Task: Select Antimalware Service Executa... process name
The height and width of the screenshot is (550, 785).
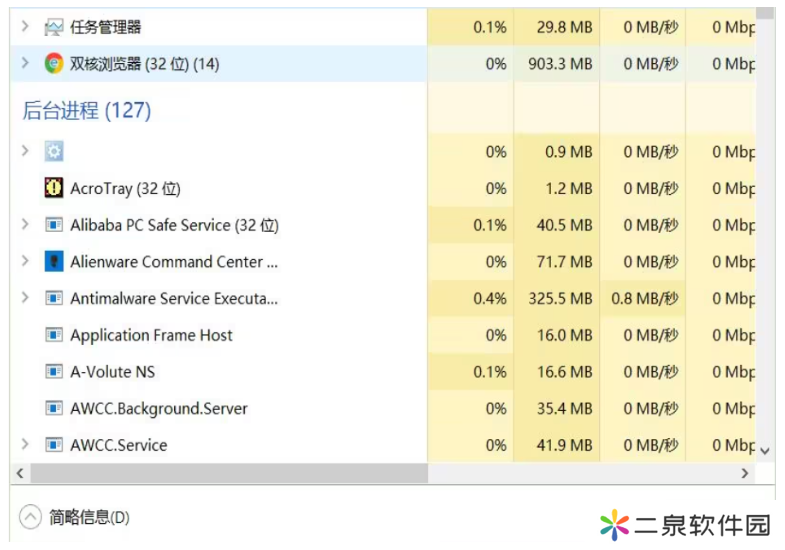Action: click(x=174, y=298)
